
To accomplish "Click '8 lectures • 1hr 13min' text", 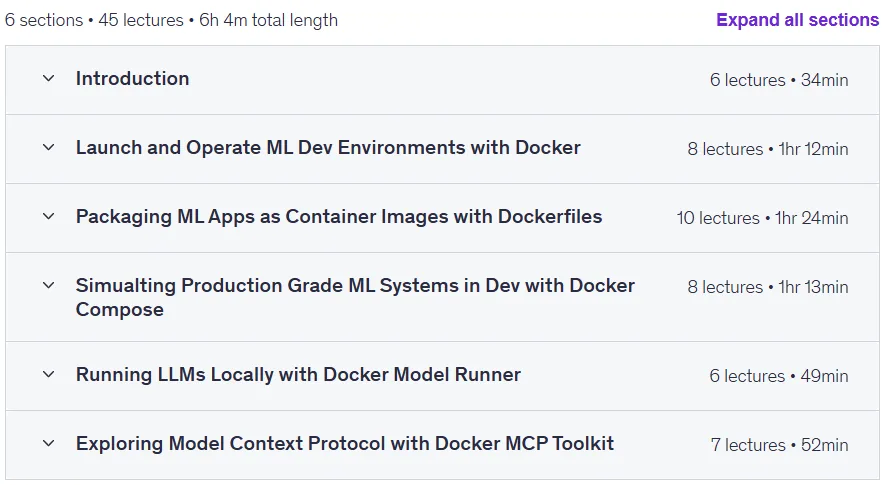I will 767,286.
